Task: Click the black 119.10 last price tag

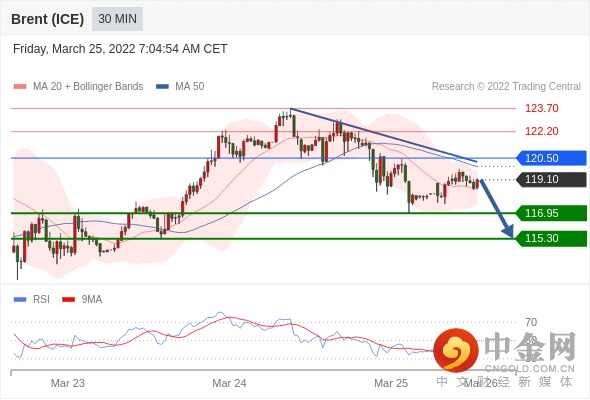Action: coord(551,179)
